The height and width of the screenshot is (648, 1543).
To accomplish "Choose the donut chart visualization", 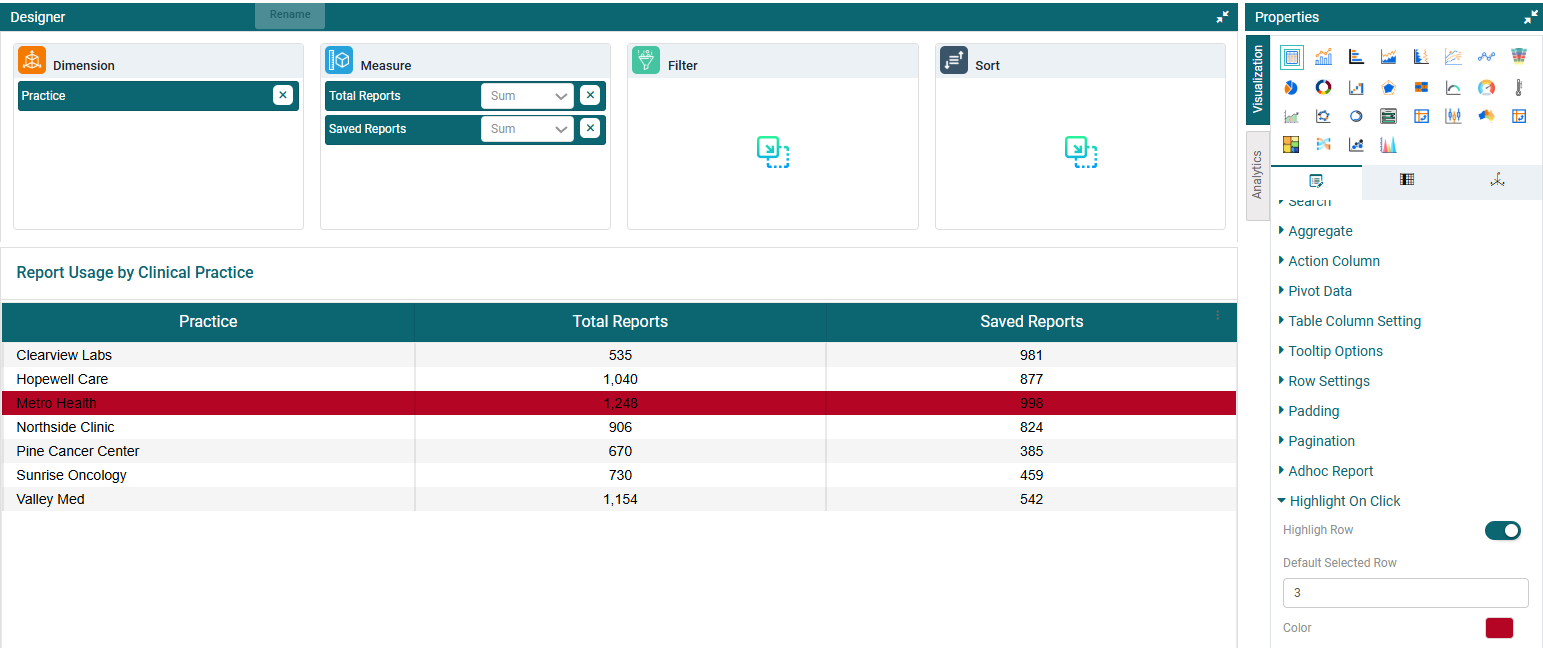I will pos(1323,87).
